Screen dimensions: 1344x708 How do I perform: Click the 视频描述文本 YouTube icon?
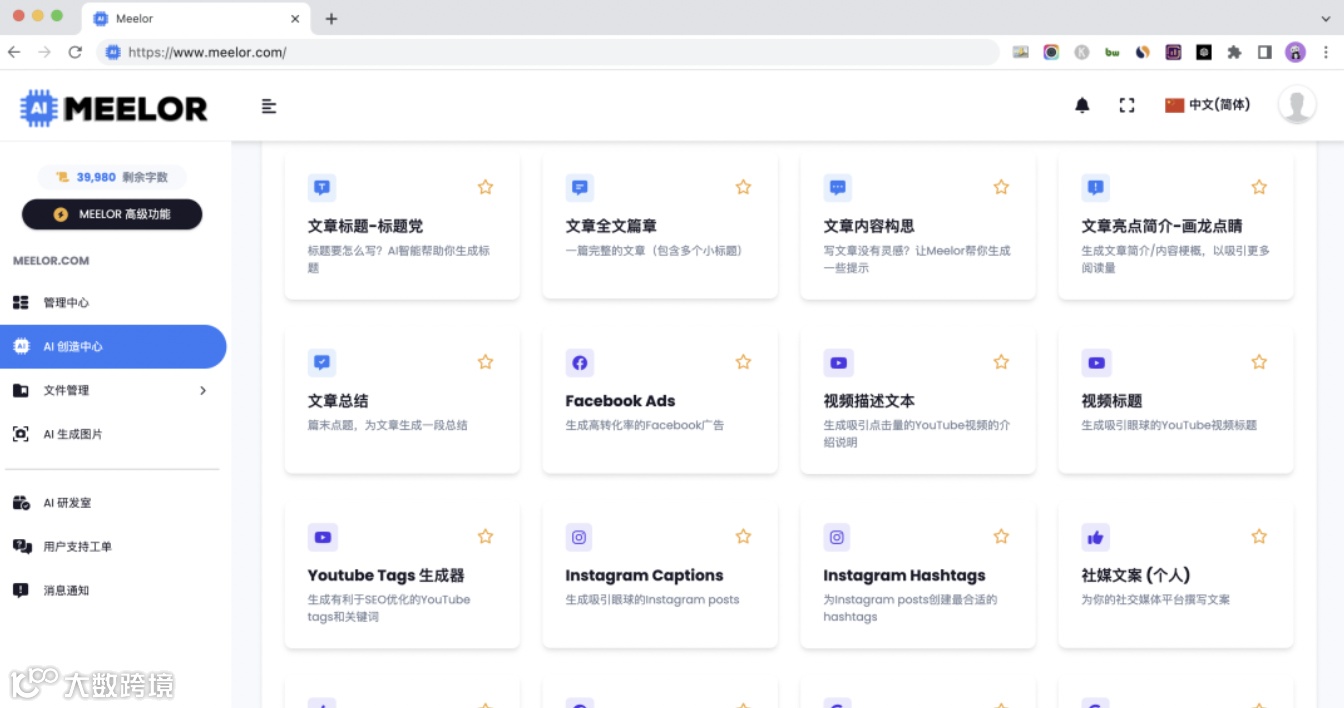(838, 362)
